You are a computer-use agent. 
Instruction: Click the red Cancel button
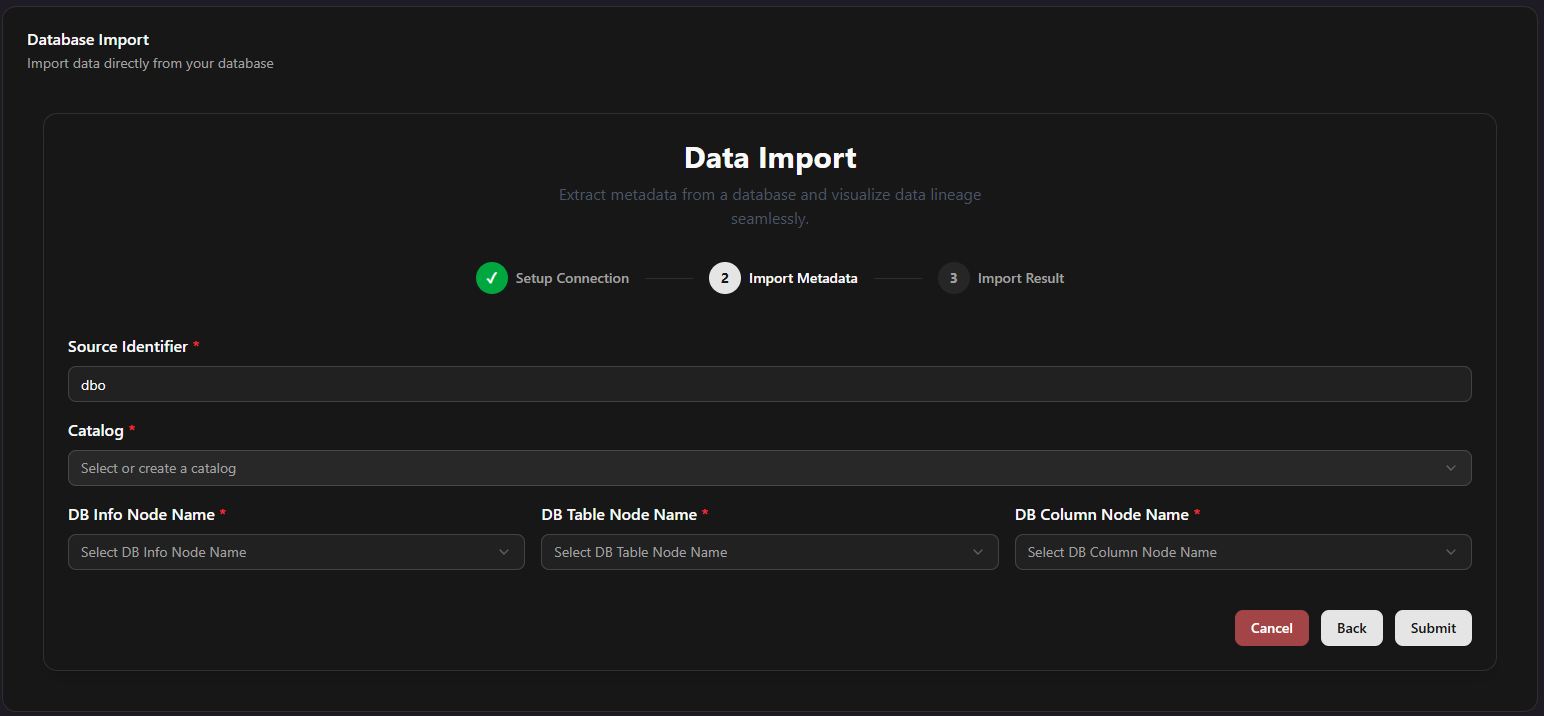1272,628
